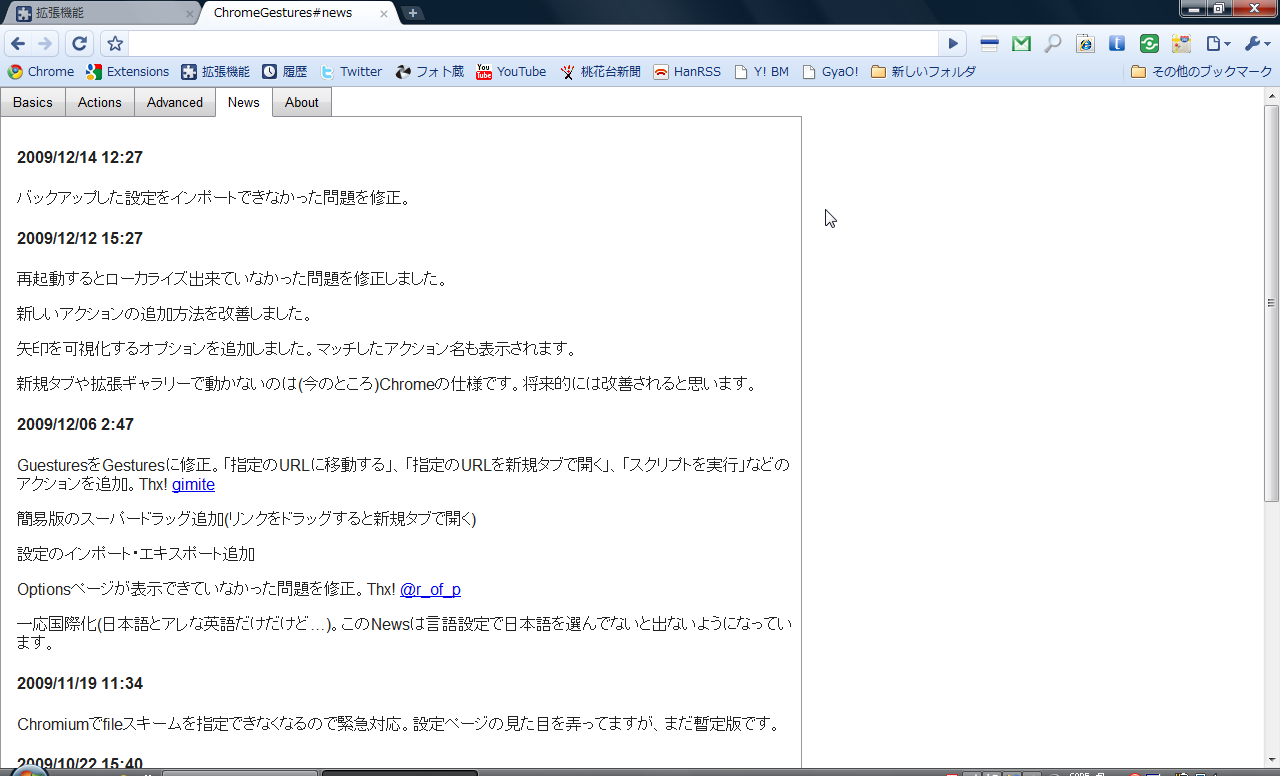Switch to the Basics tab
This screenshot has height=776, width=1280.
point(33,102)
